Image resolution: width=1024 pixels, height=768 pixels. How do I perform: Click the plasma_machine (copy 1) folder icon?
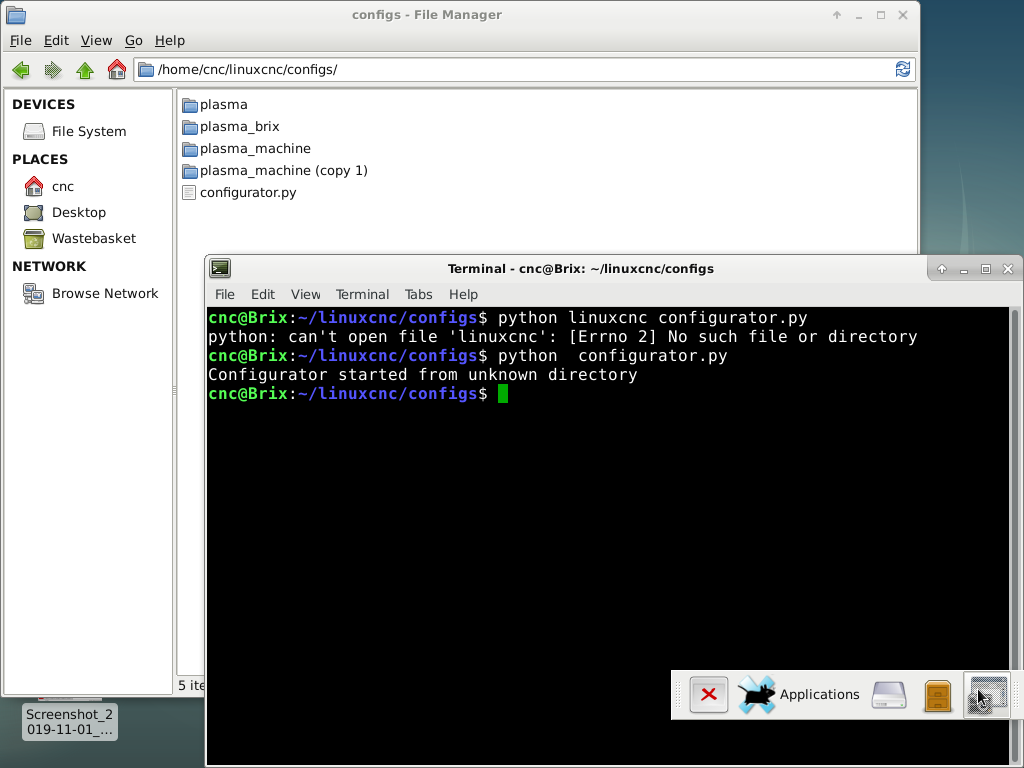(189, 171)
